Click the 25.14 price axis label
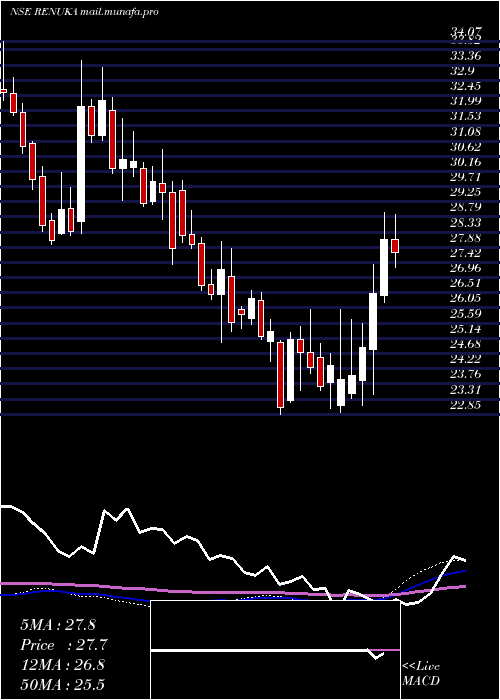The image size is (500, 700). 466,329
